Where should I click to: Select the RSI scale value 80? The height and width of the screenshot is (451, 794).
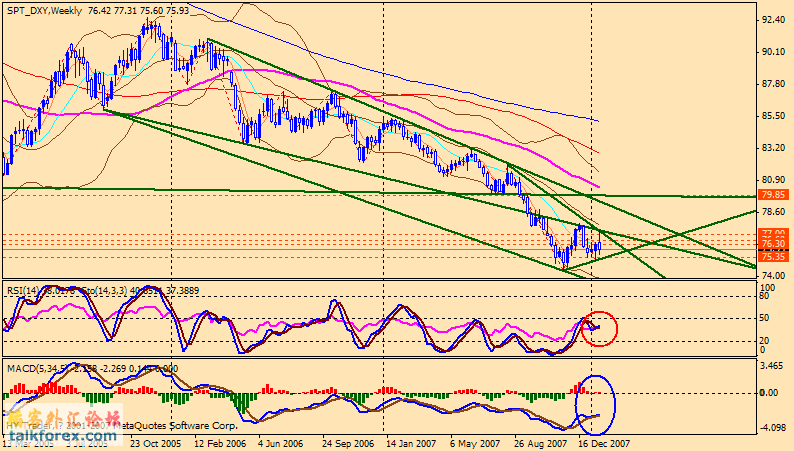pyautogui.click(x=765, y=296)
